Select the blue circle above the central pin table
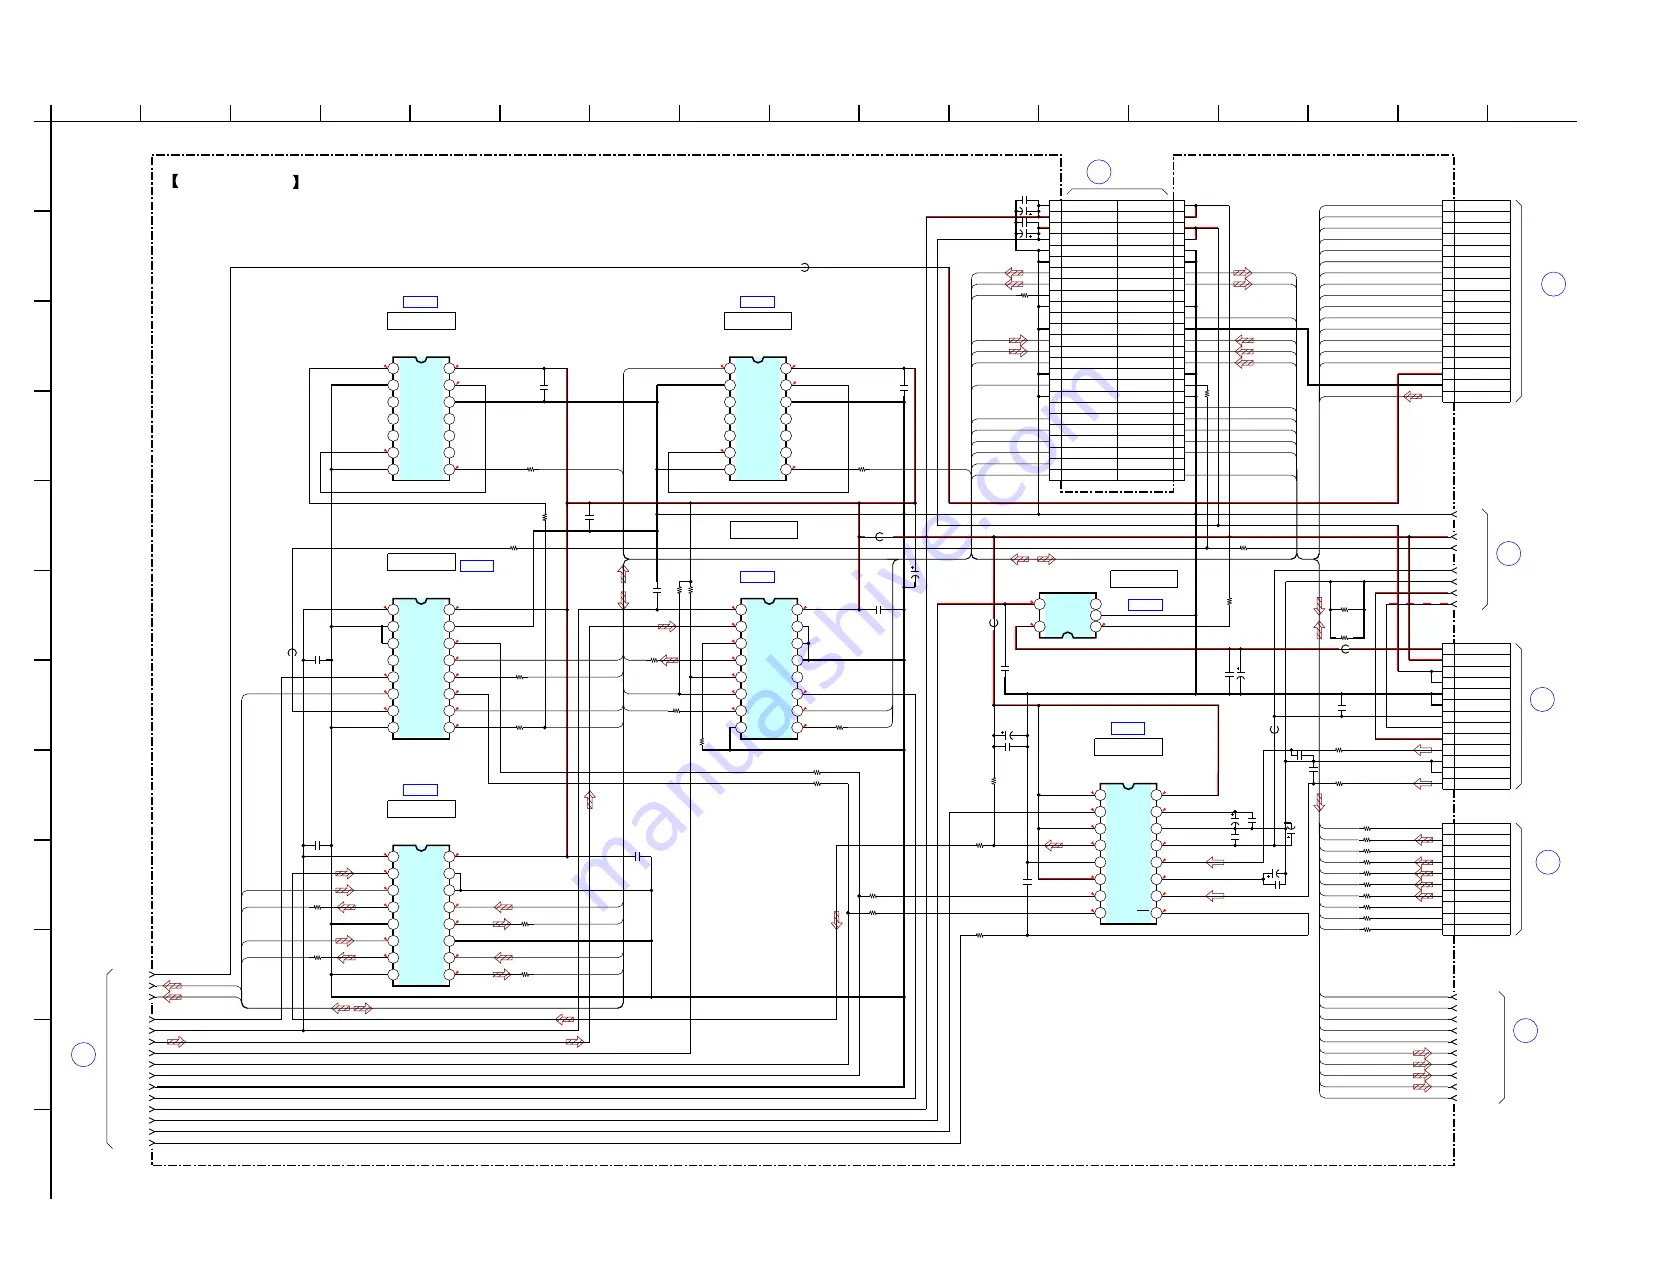 click(1098, 172)
